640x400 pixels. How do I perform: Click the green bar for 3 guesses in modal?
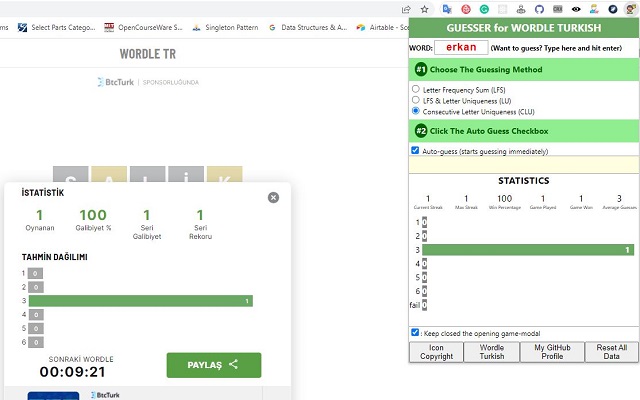click(x=141, y=301)
